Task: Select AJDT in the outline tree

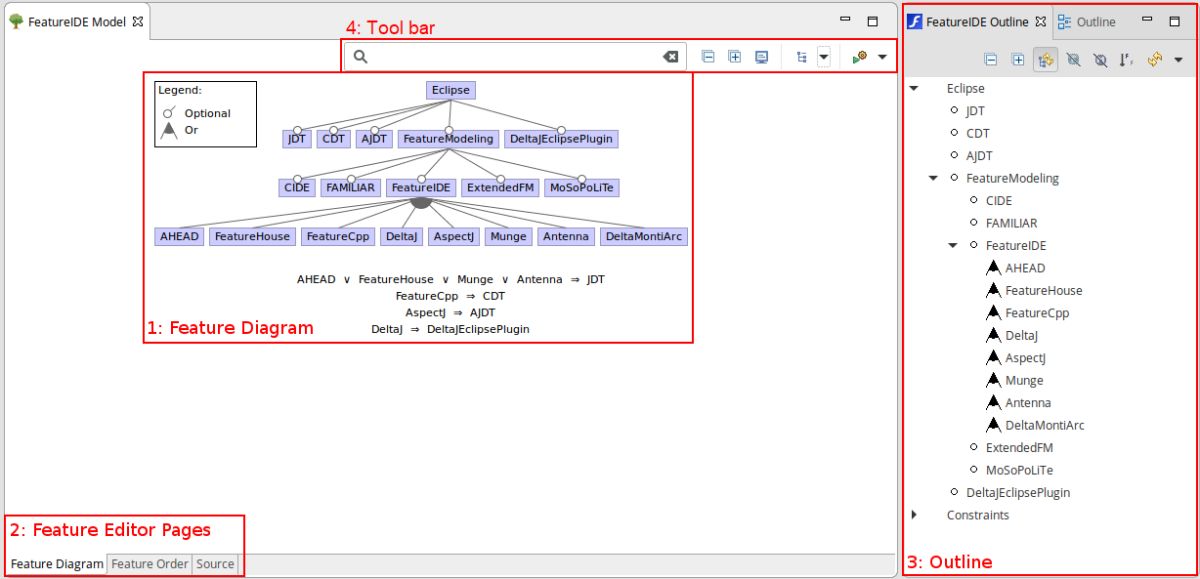Action: 979,156
